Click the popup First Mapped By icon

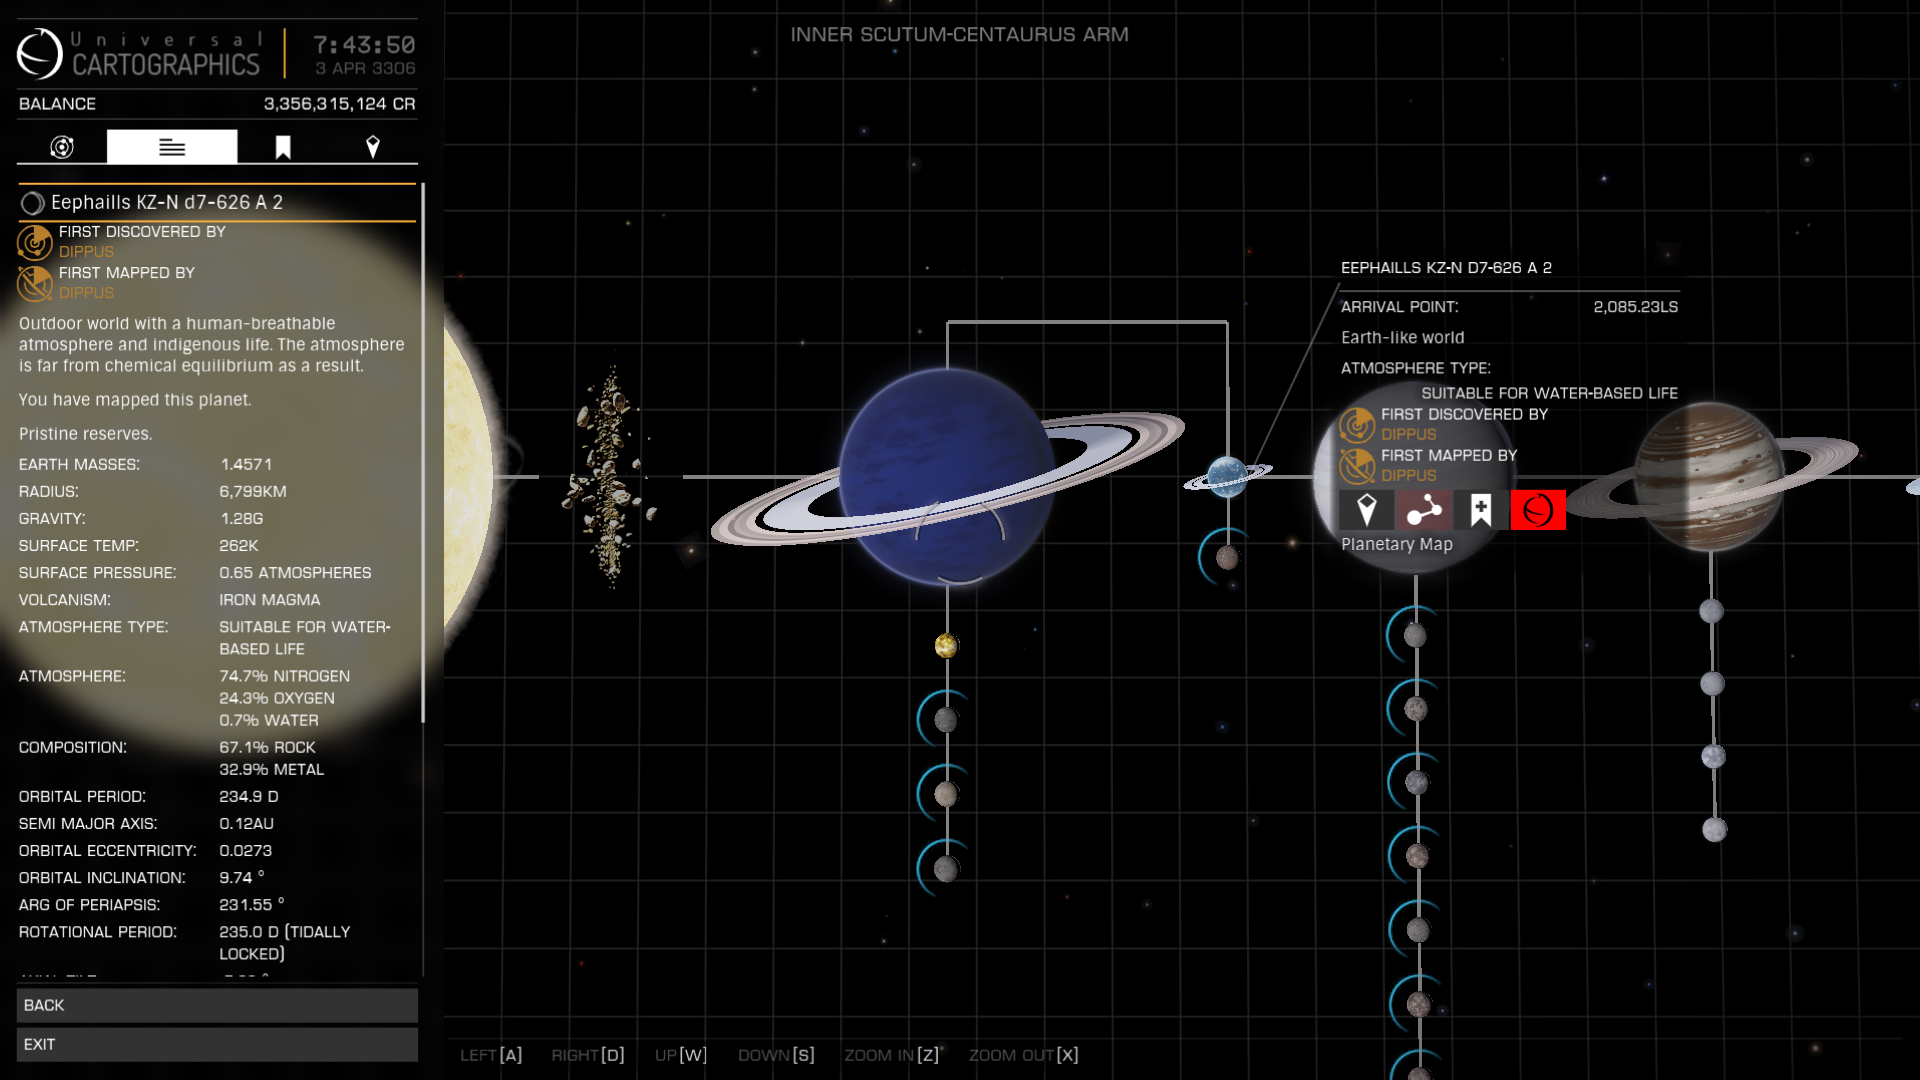coord(1357,466)
